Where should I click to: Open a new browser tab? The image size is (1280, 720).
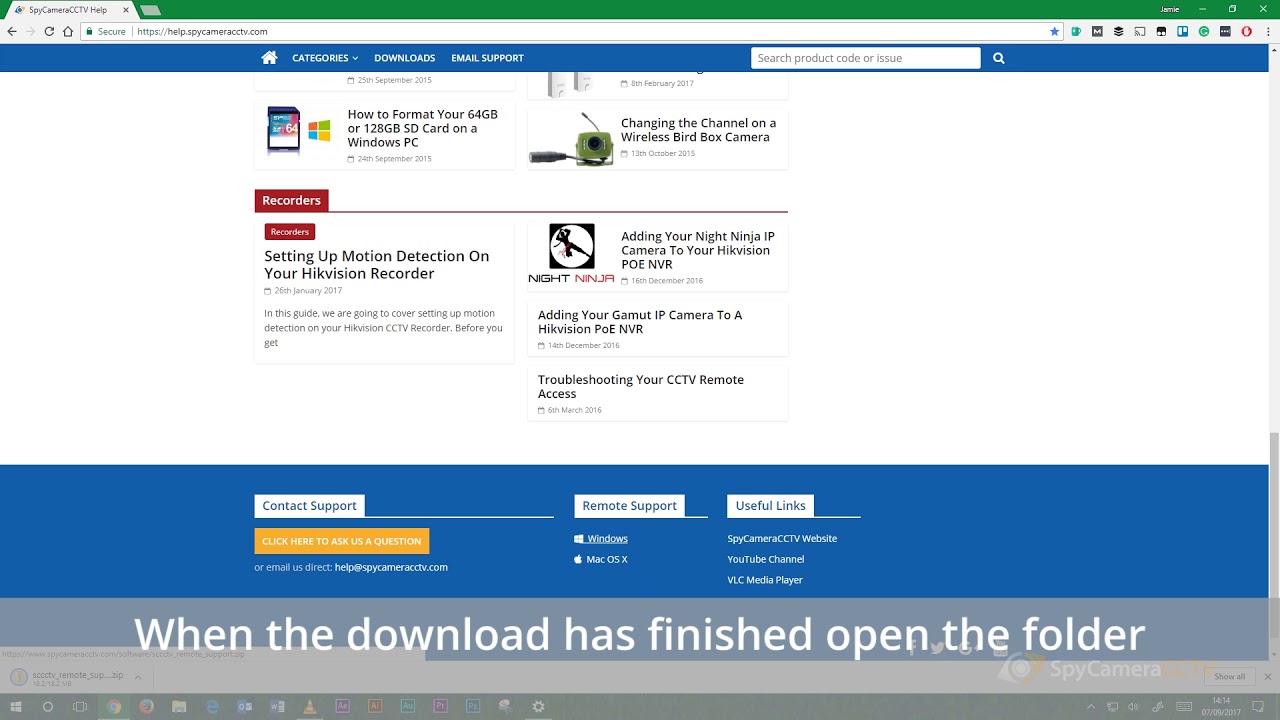point(150,10)
